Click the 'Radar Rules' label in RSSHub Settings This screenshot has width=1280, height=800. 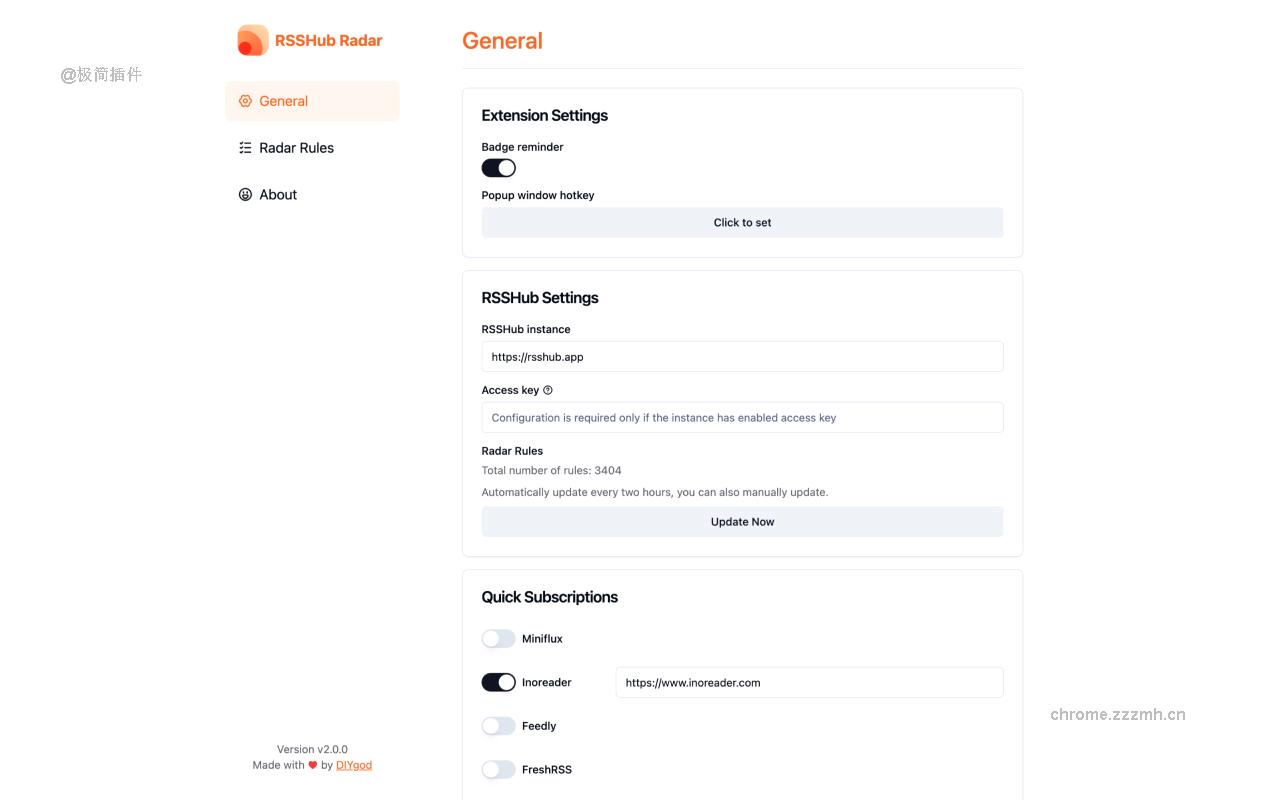point(512,451)
